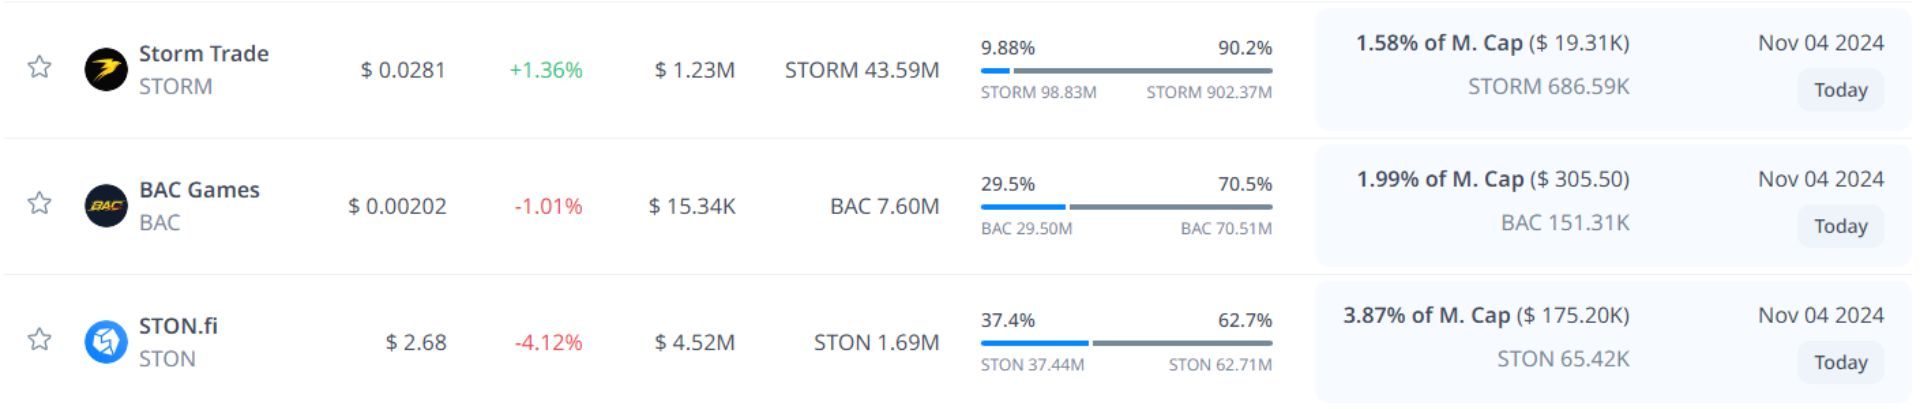Open the BAC Games token page
1920x409 pixels.
(199, 190)
